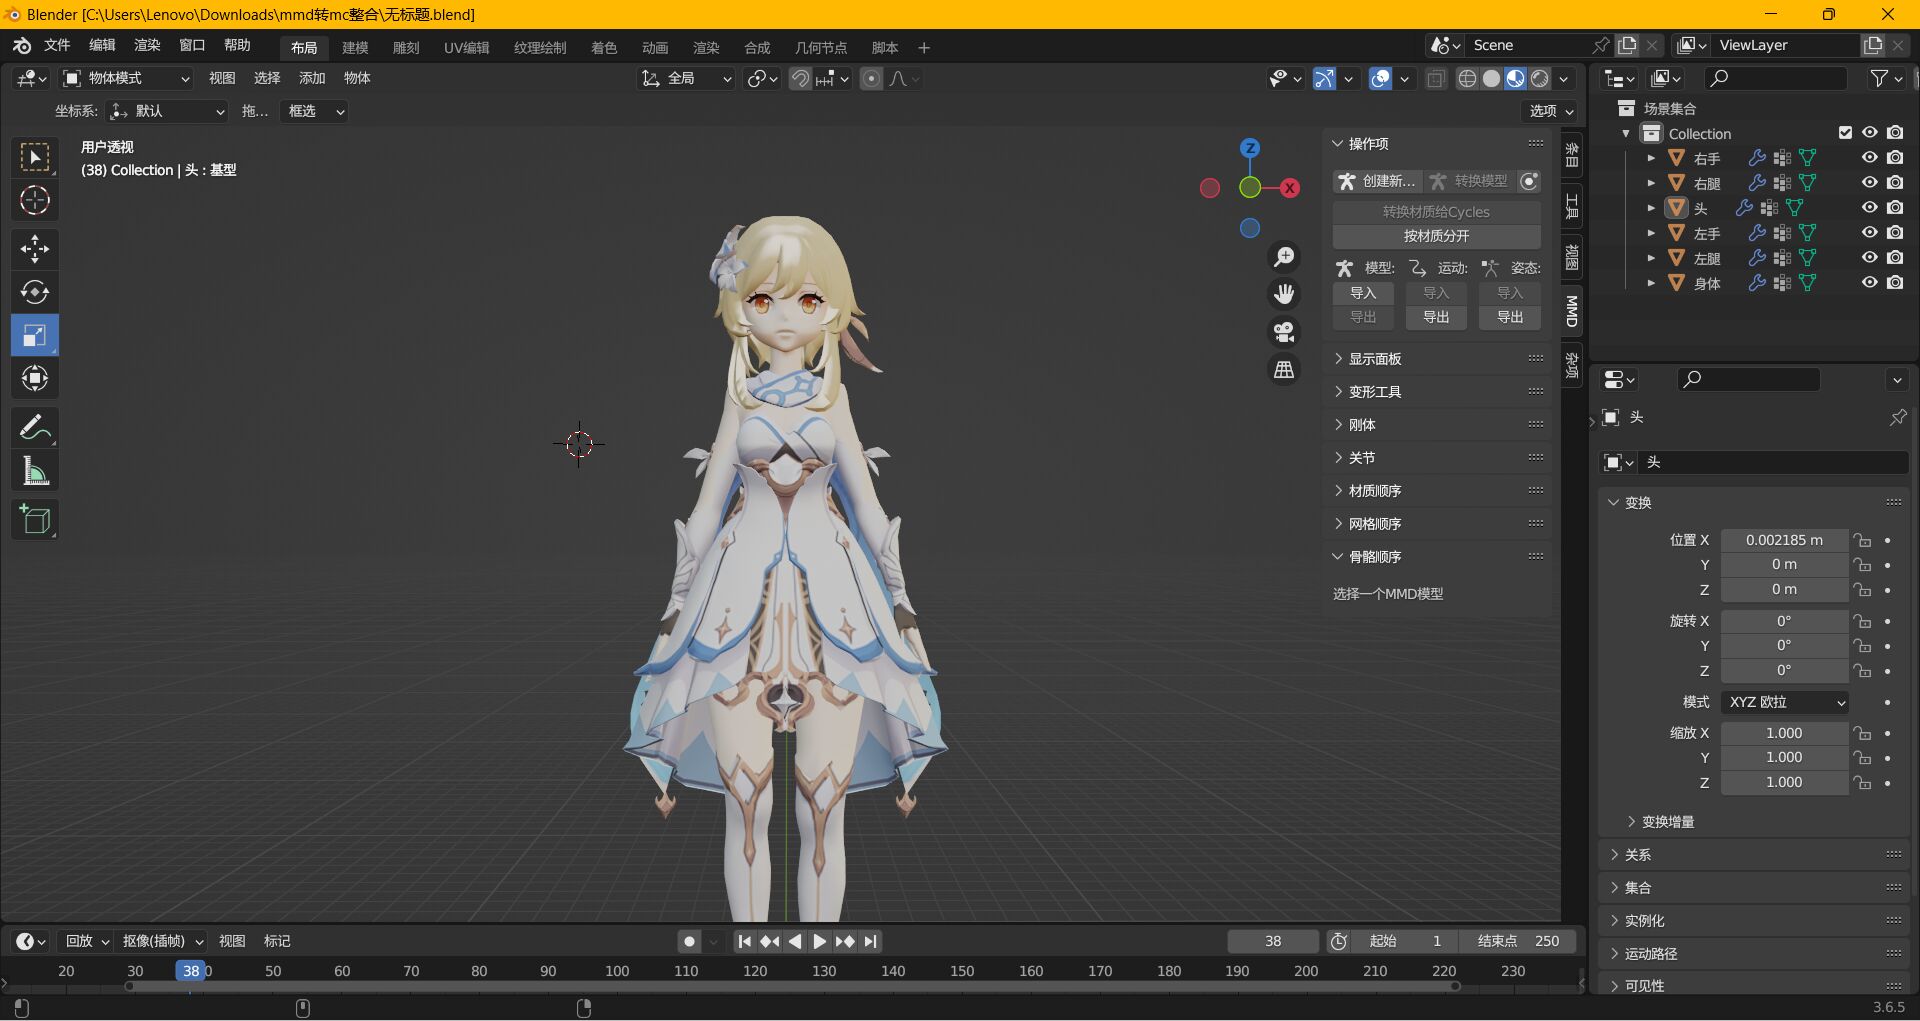1920x1021 pixels.
Task: Click the viewport zoom magnifier icon
Action: point(1284,257)
